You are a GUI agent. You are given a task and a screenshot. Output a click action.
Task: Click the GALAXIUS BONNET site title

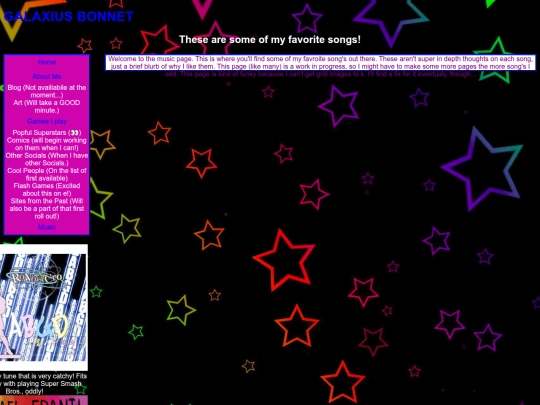point(68,16)
